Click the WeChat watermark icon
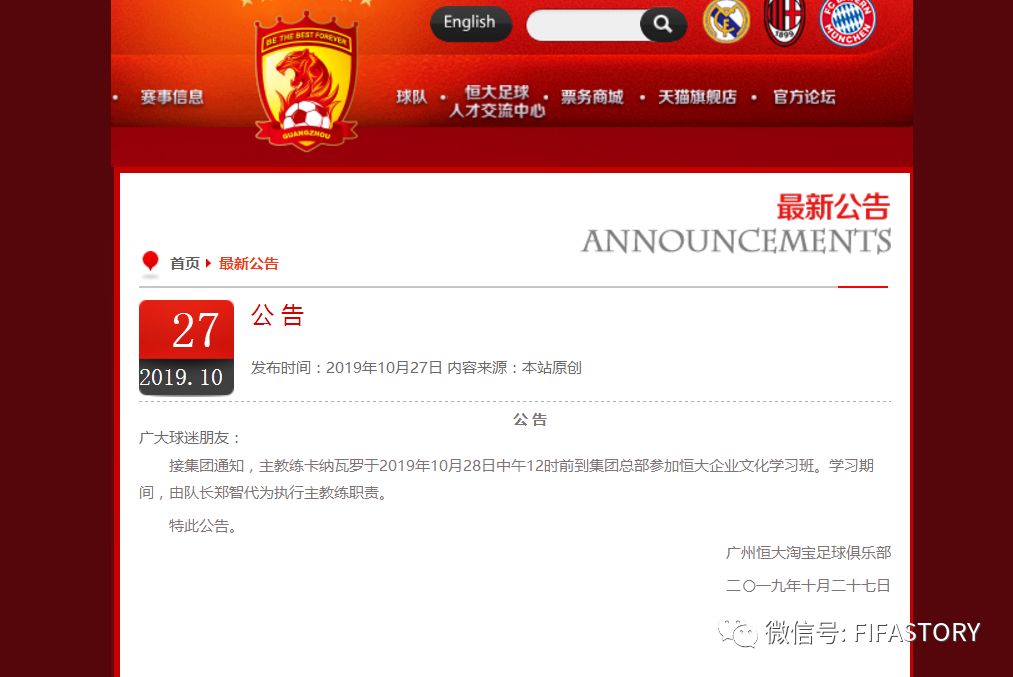This screenshot has height=677, width=1013. coord(737,632)
